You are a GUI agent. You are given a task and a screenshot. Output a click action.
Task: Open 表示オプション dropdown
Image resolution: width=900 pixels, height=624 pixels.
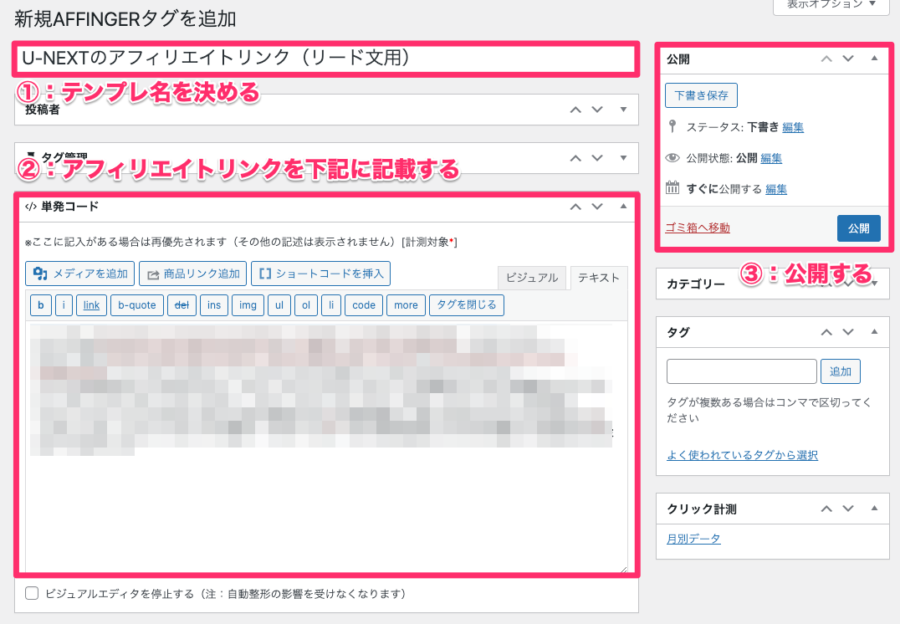tap(832, 5)
